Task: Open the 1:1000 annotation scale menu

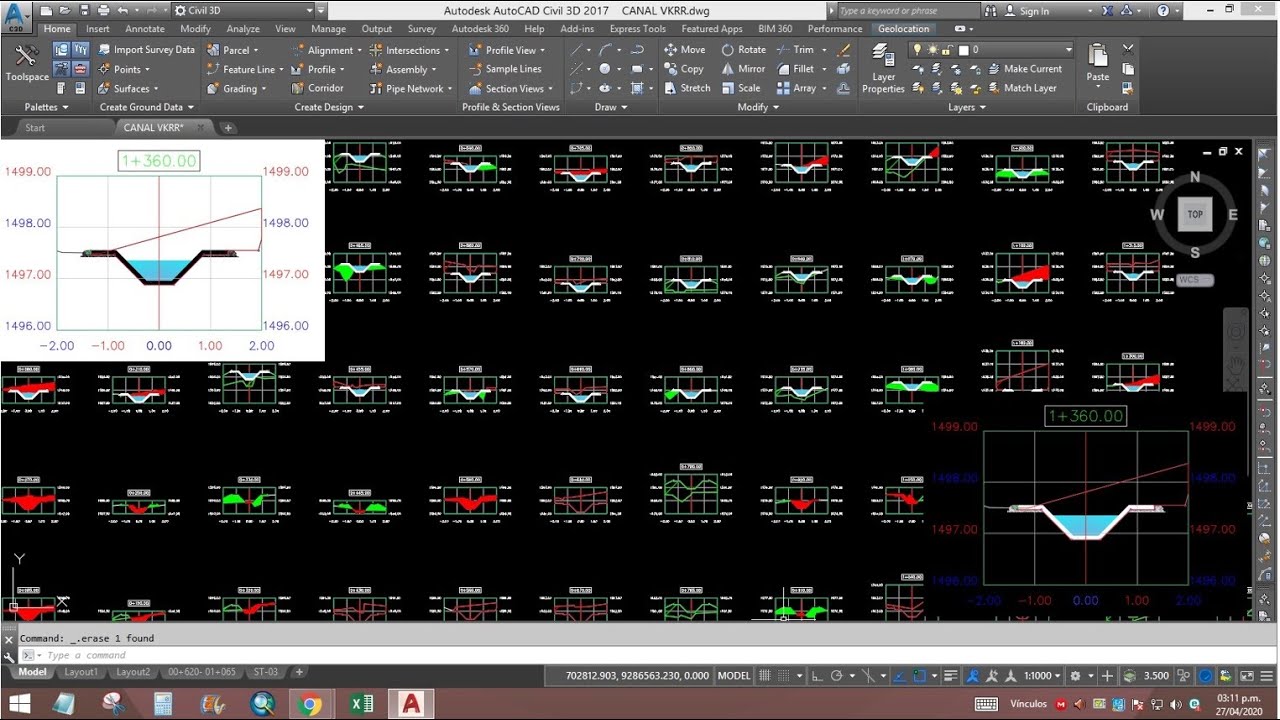Action: (x=1042, y=676)
